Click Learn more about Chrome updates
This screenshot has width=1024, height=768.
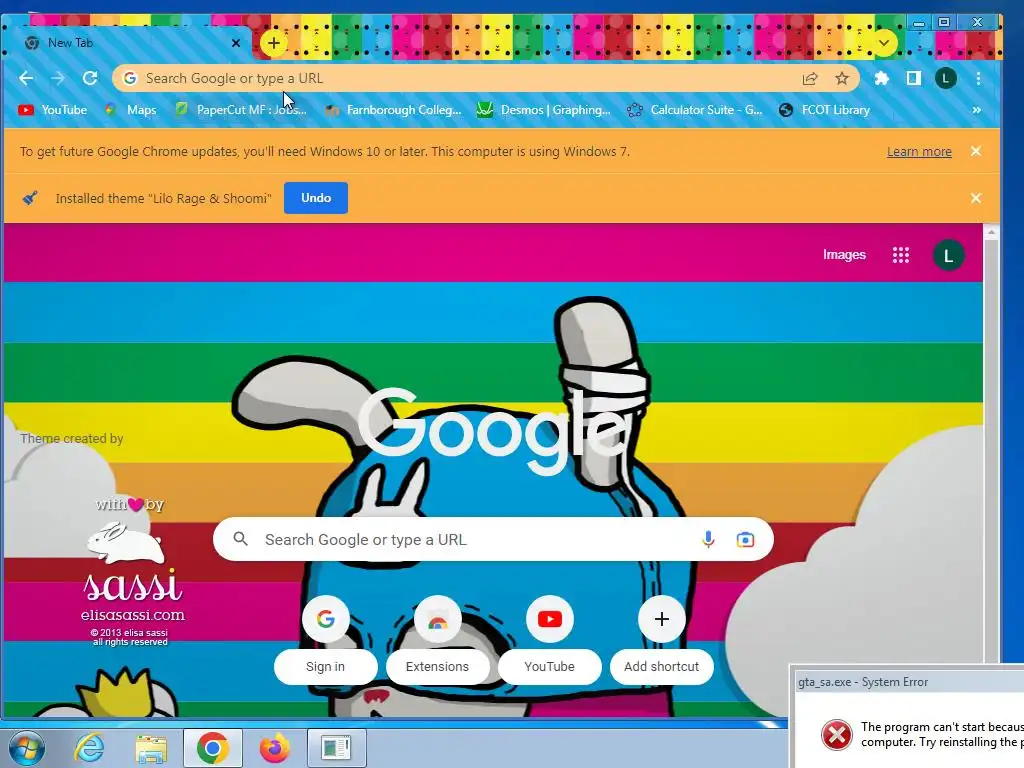click(919, 152)
